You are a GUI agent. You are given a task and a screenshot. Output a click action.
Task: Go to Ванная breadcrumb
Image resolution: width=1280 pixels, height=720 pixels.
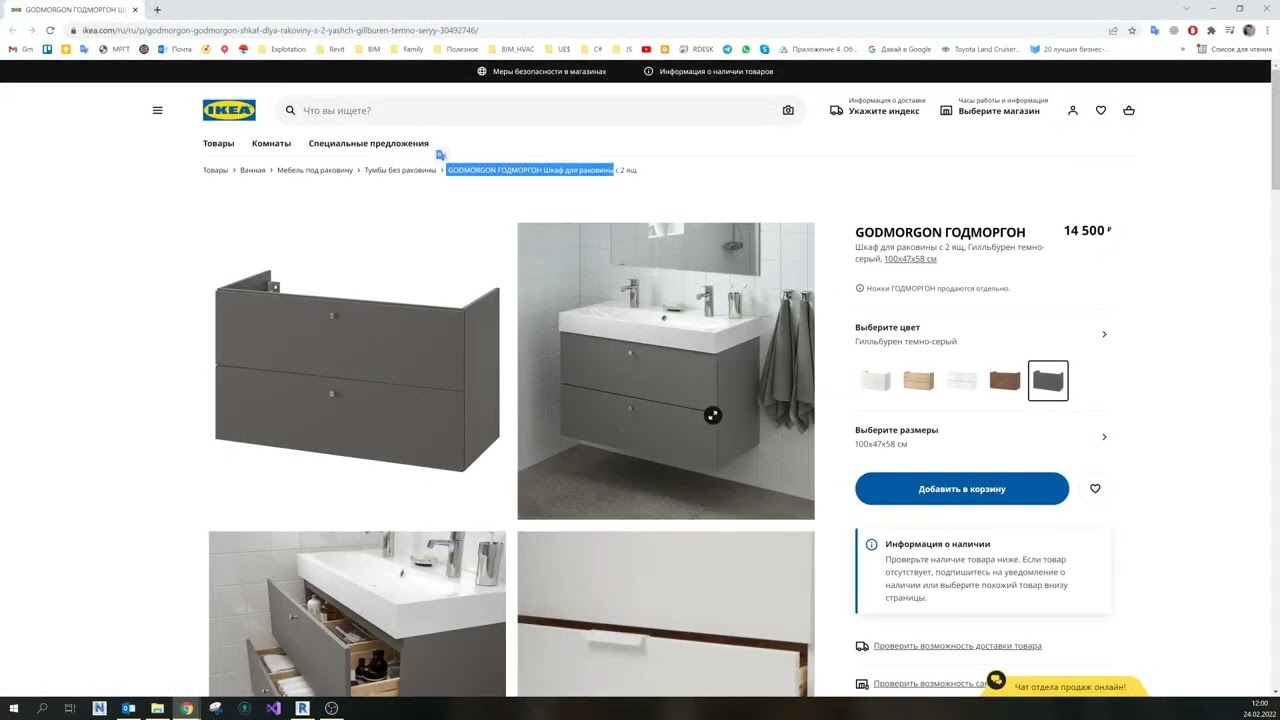click(x=252, y=170)
